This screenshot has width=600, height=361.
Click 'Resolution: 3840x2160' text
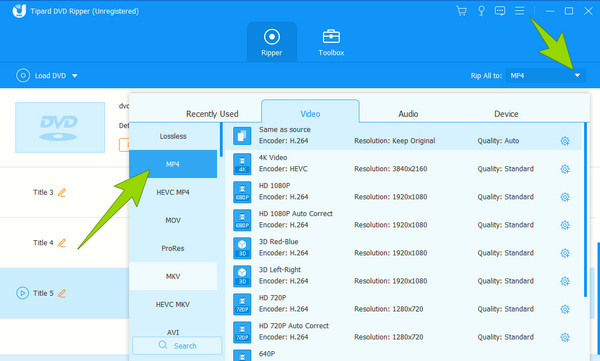point(391,169)
